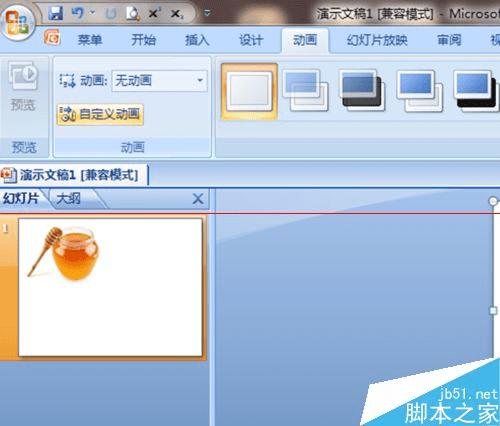Viewport: 500px width, 426px height.
Task: Open the 无动画 animation dropdown
Action: click(159, 80)
